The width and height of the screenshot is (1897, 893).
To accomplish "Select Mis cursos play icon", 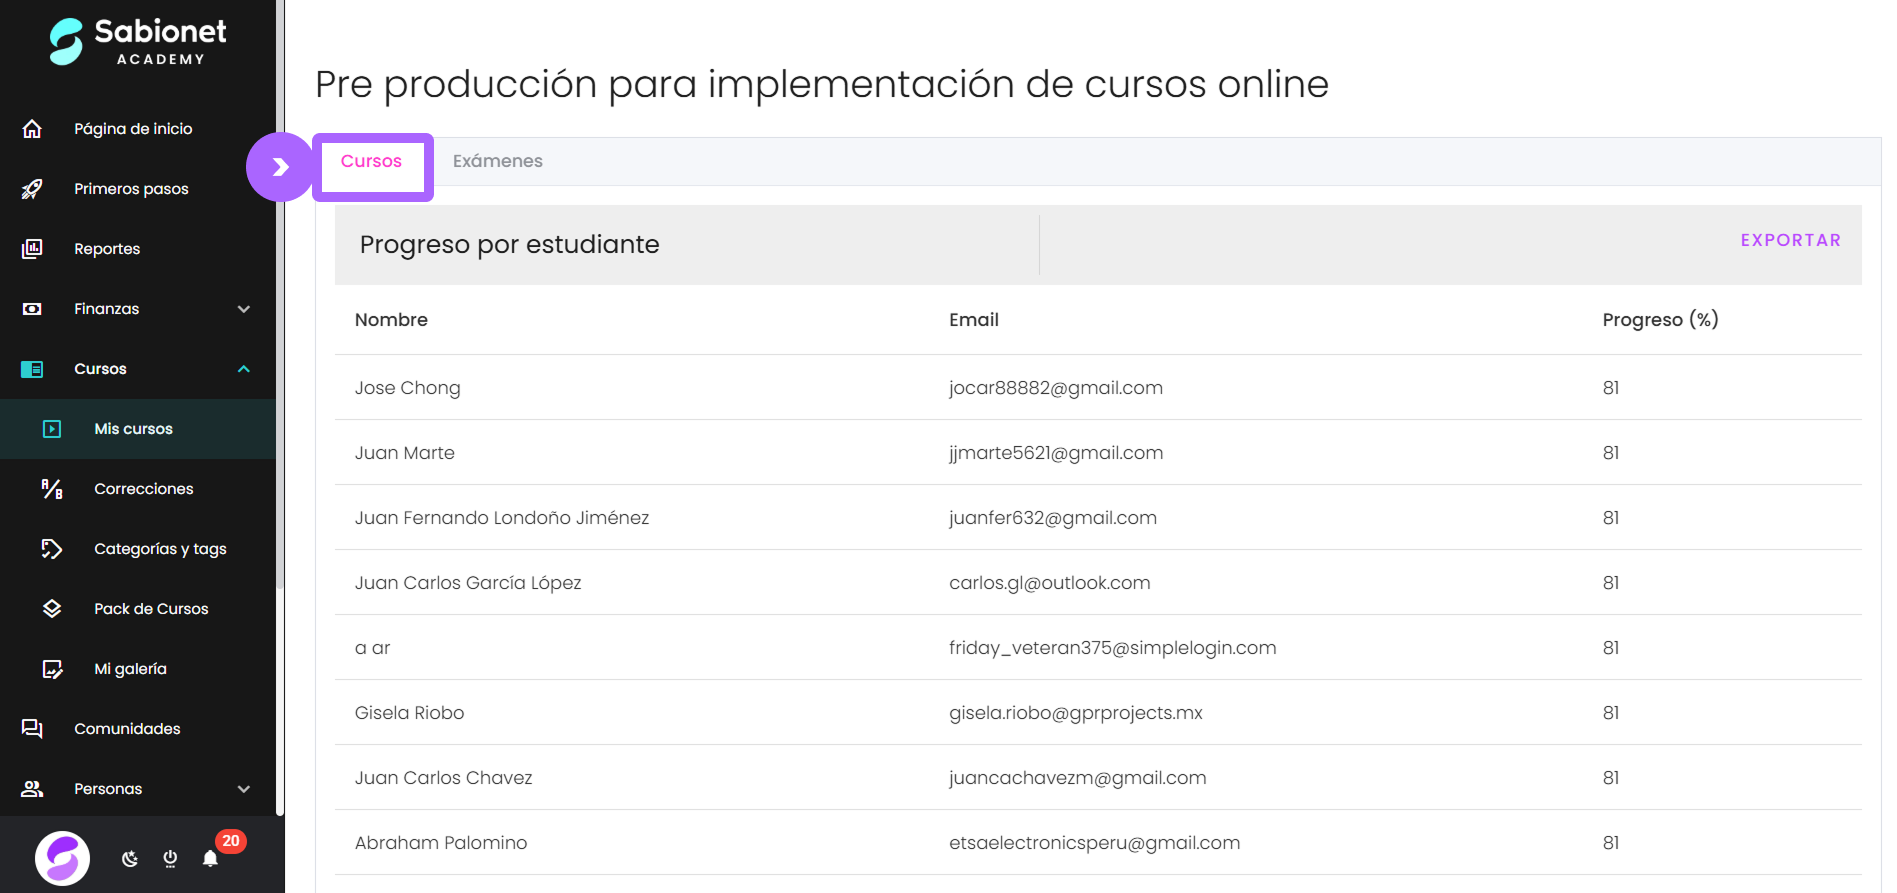I will tap(52, 429).
